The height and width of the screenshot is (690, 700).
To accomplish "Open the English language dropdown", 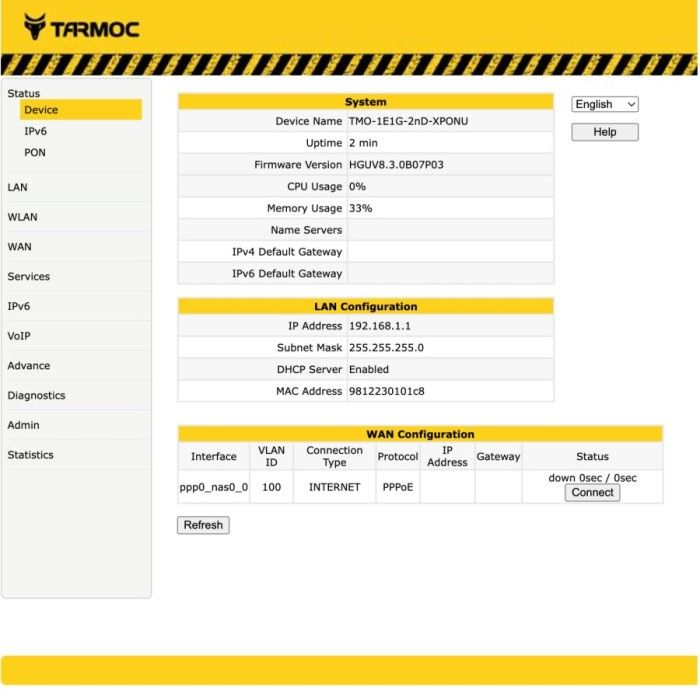I will tap(605, 104).
